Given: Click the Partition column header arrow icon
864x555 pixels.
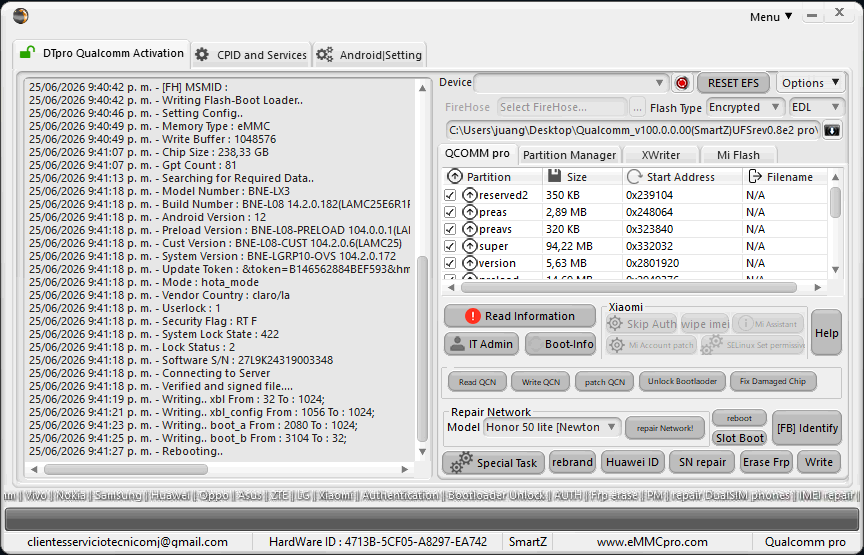Looking at the screenshot, I should point(455,176).
